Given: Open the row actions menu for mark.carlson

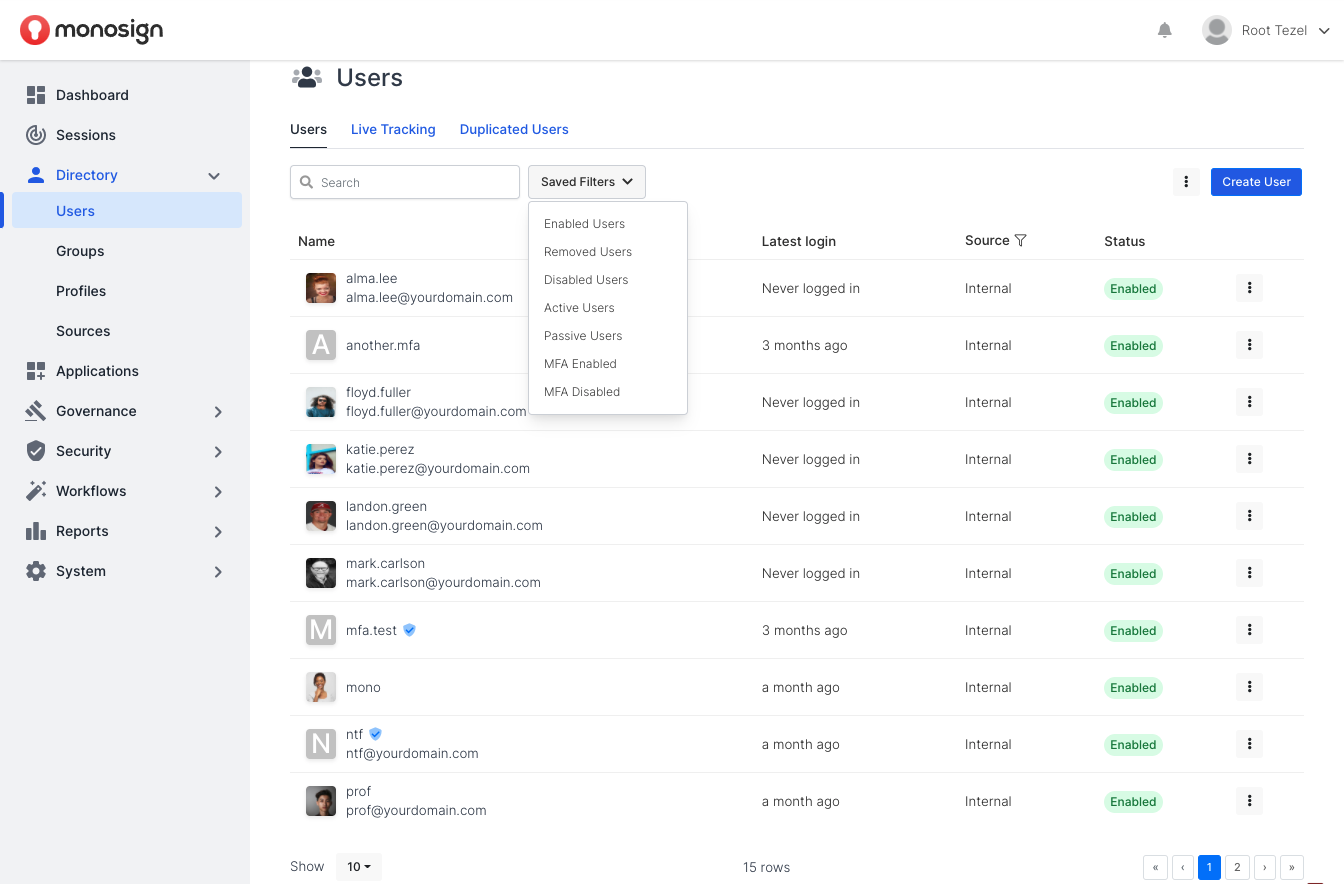Looking at the screenshot, I should [x=1249, y=573].
